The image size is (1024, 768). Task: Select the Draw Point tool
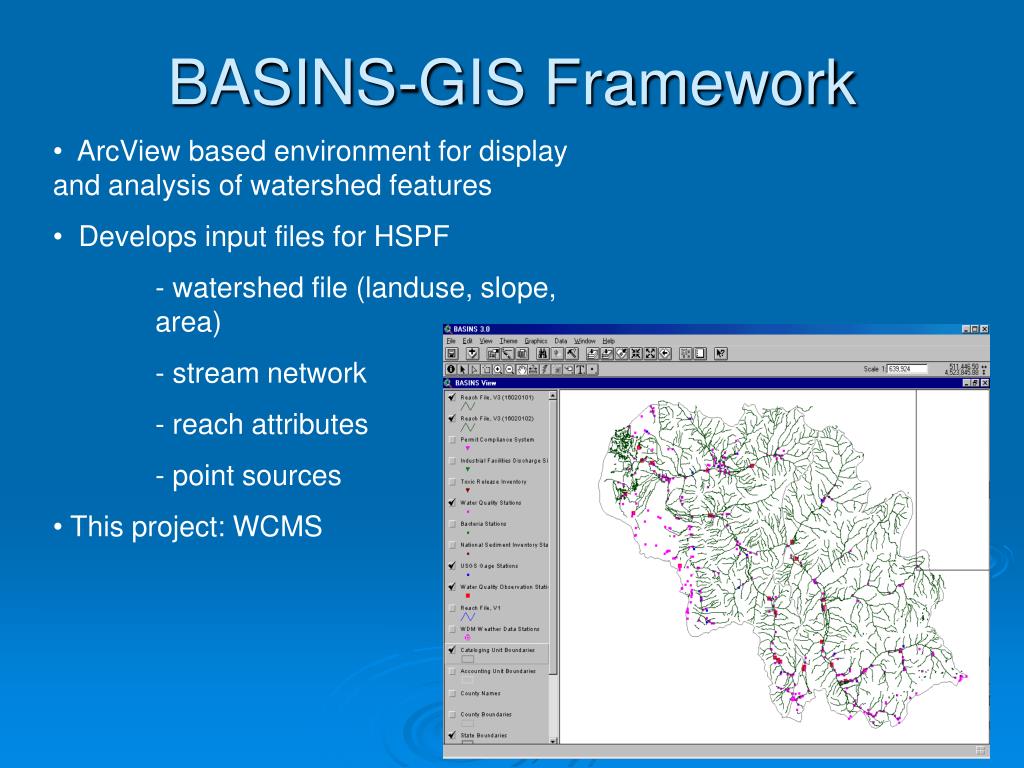pos(592,369)
